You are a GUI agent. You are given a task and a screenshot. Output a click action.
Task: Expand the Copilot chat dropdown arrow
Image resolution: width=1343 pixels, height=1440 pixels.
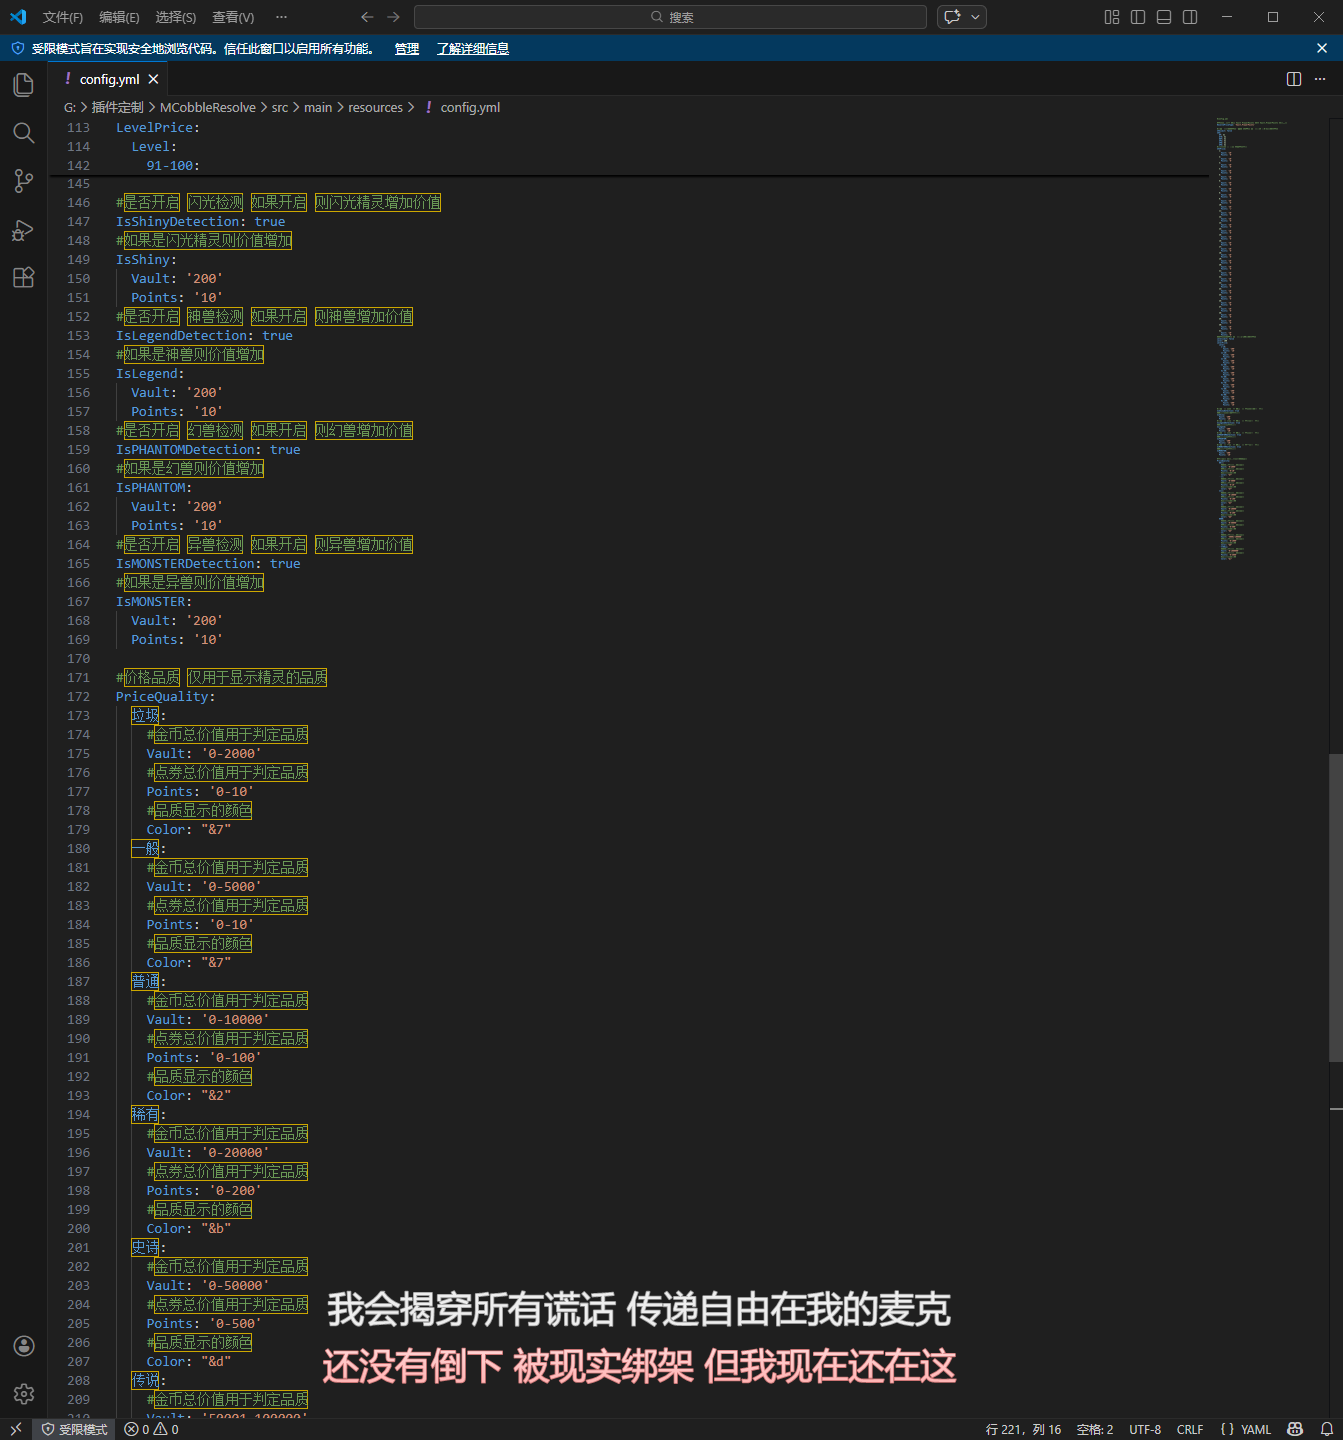975,17
